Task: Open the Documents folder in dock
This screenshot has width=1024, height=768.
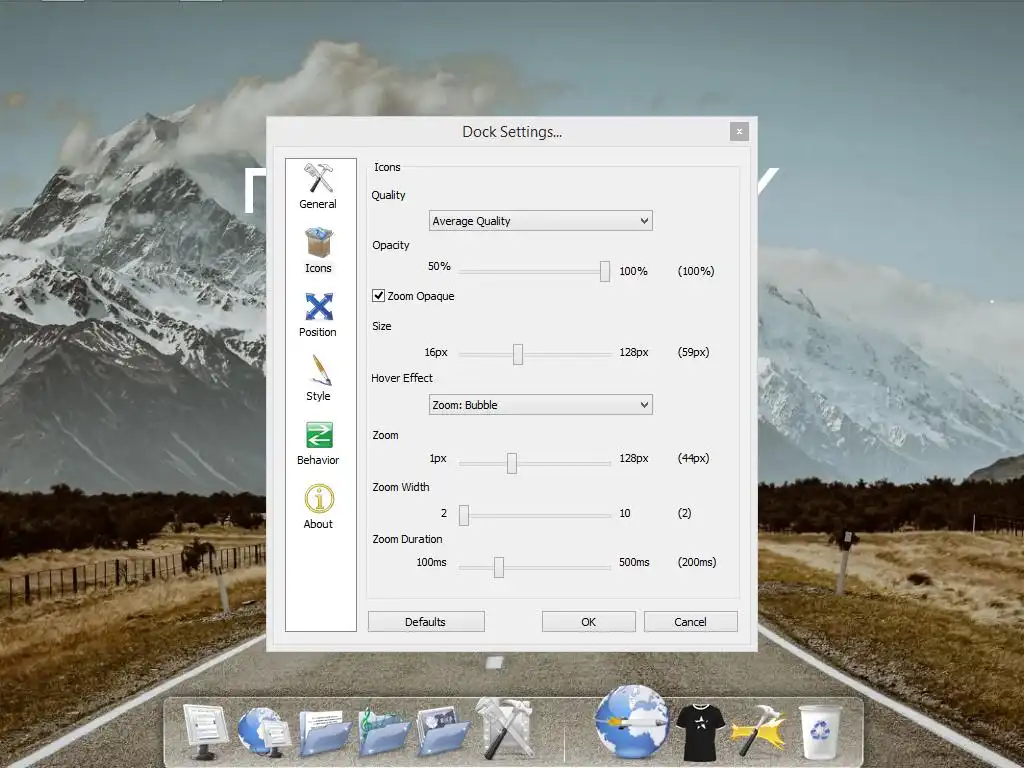Action: [x=325, y=732]
